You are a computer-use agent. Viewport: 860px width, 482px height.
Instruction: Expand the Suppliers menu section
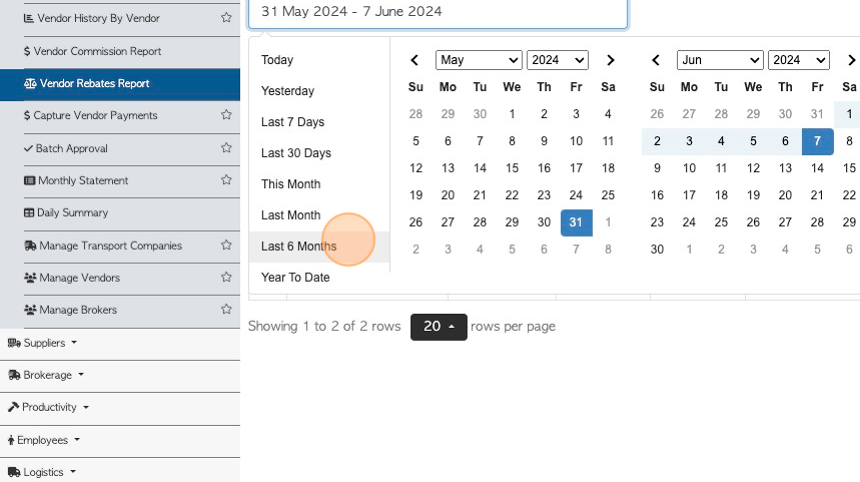[42, 343]
